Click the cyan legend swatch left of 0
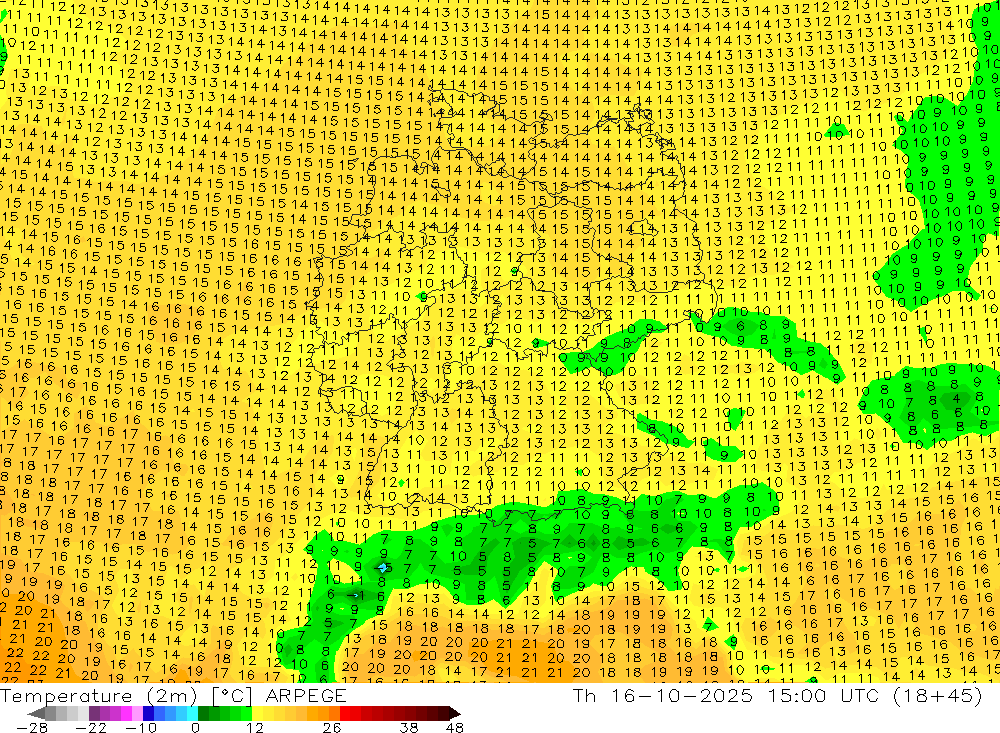Viewport: 1000px width, 733px height. click(192, 714)
